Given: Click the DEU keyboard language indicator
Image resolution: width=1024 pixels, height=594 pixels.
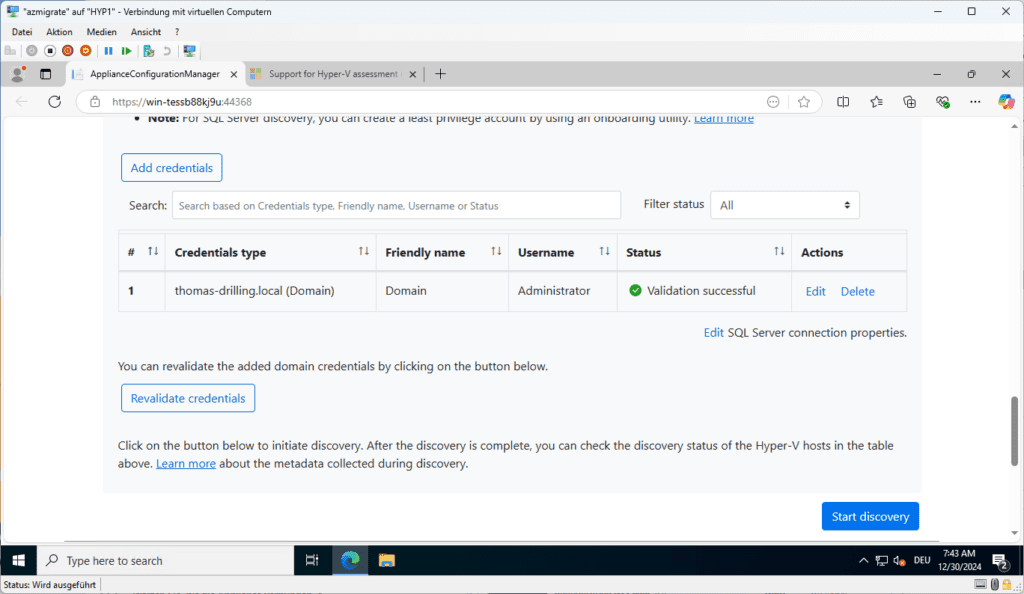Looking at the screenshot, I should 922,561.
